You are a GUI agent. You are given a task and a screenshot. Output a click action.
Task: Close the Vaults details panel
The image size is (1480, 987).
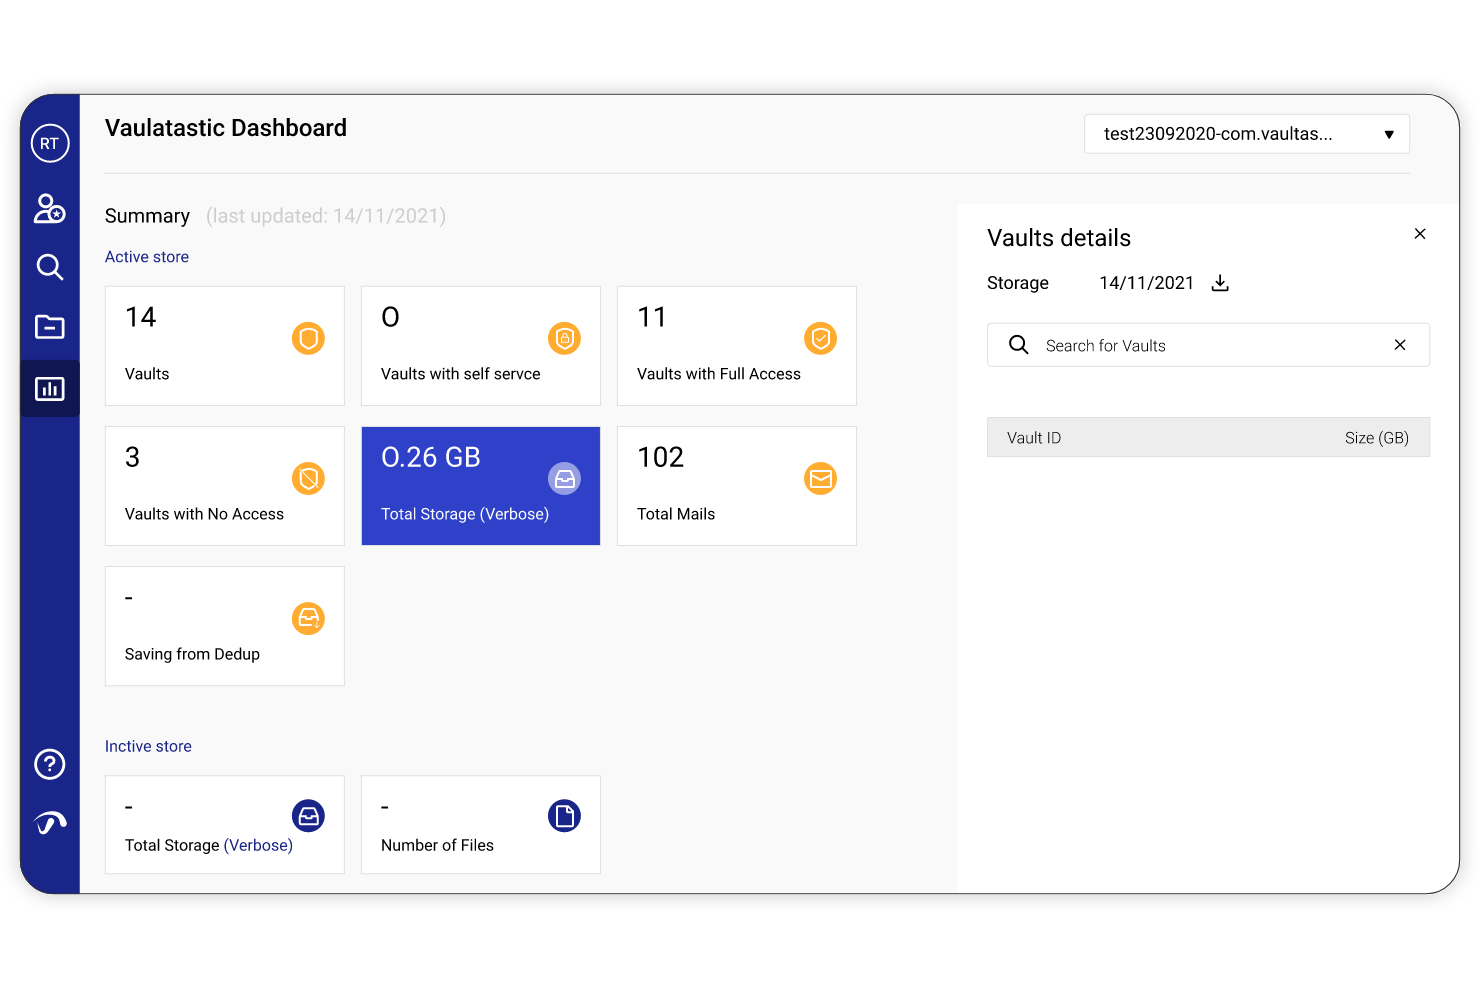click(x=1420, y=233)
